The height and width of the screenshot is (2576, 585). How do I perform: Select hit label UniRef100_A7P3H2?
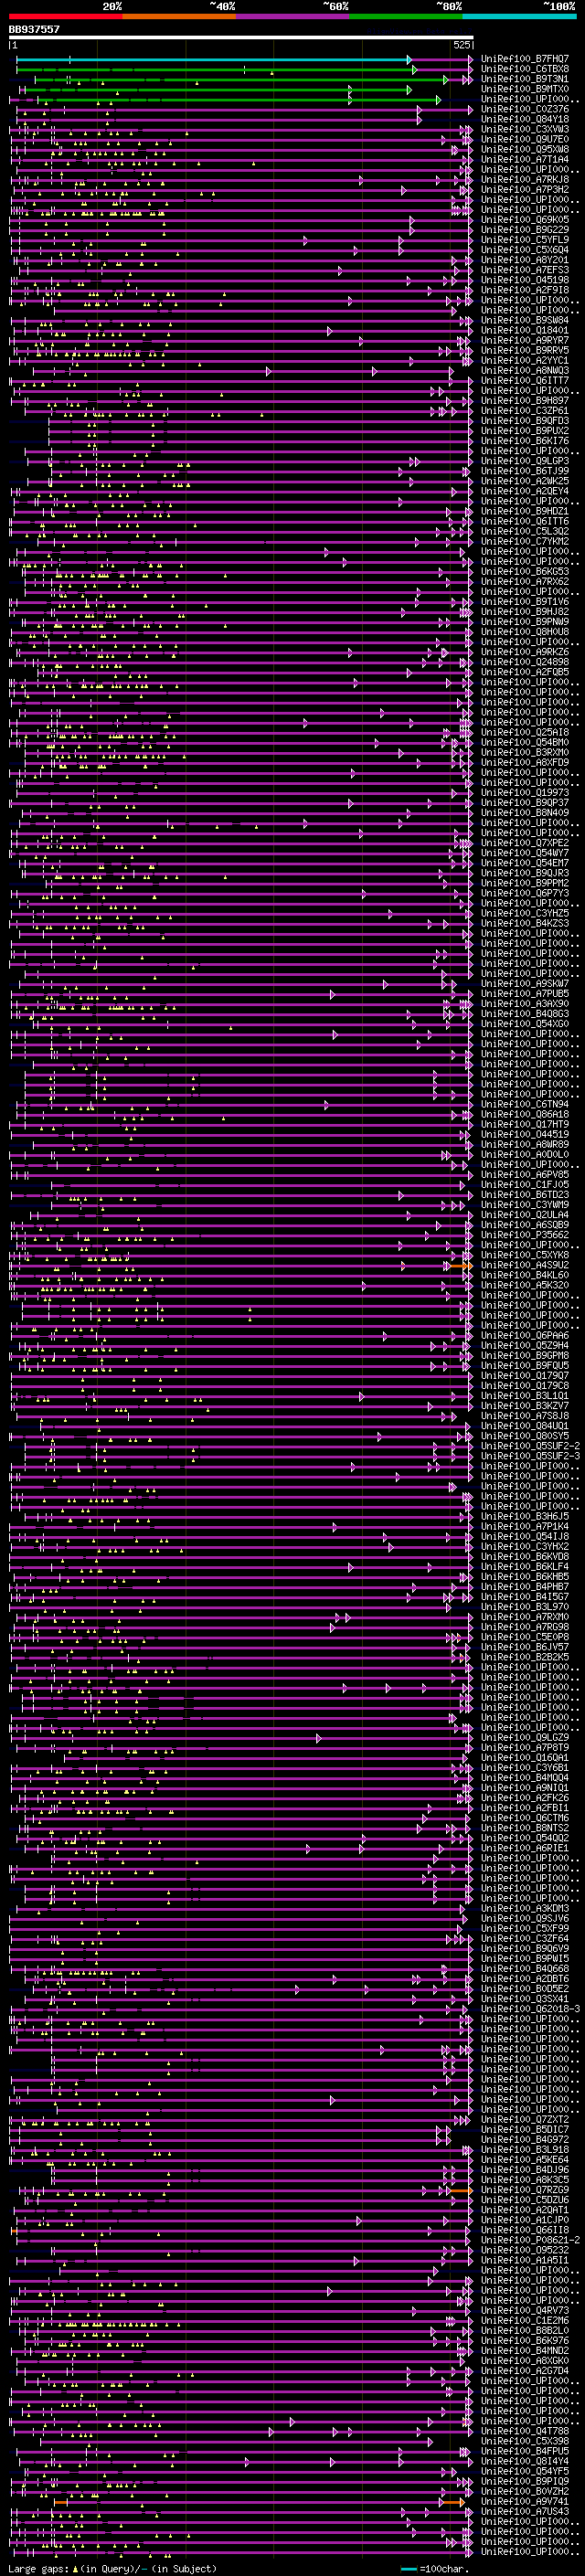[x=525, y=189]
